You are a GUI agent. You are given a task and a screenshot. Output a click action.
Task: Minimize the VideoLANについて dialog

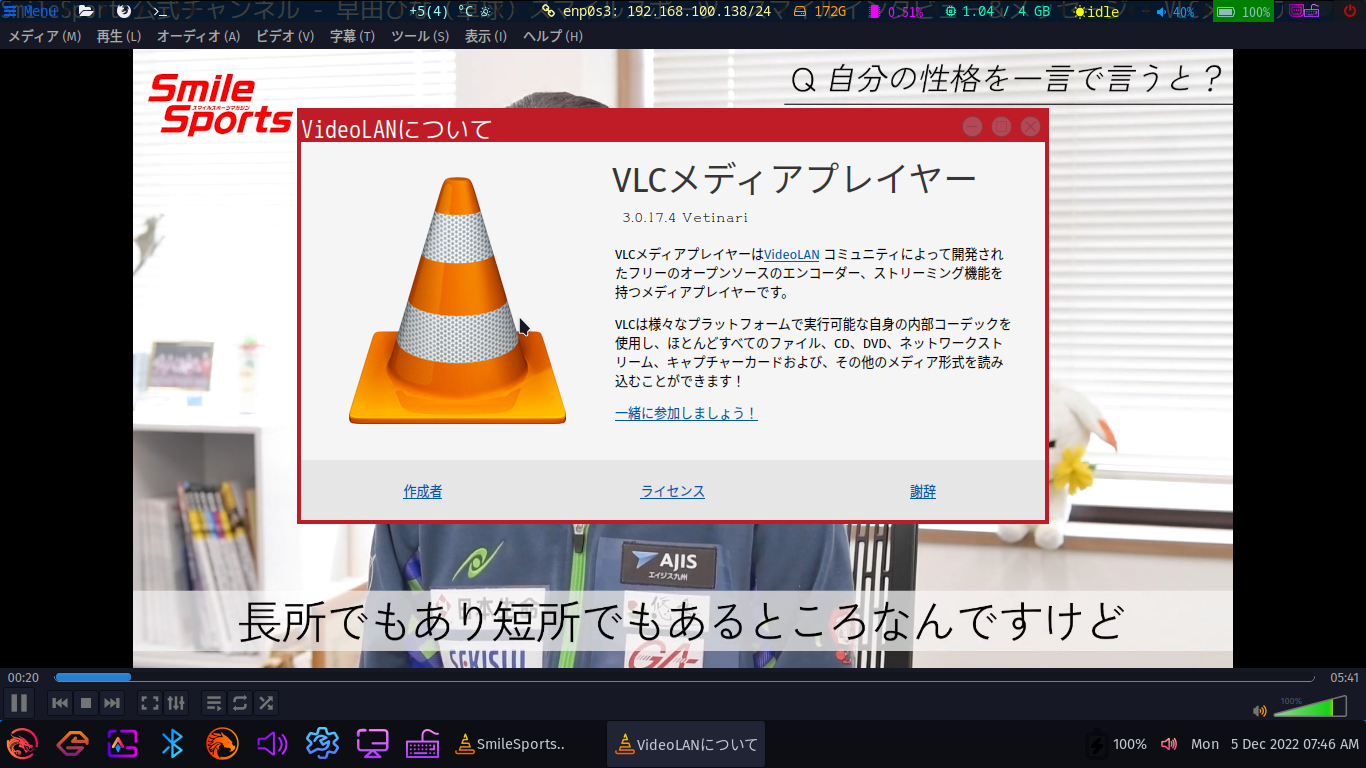point(972,126)
